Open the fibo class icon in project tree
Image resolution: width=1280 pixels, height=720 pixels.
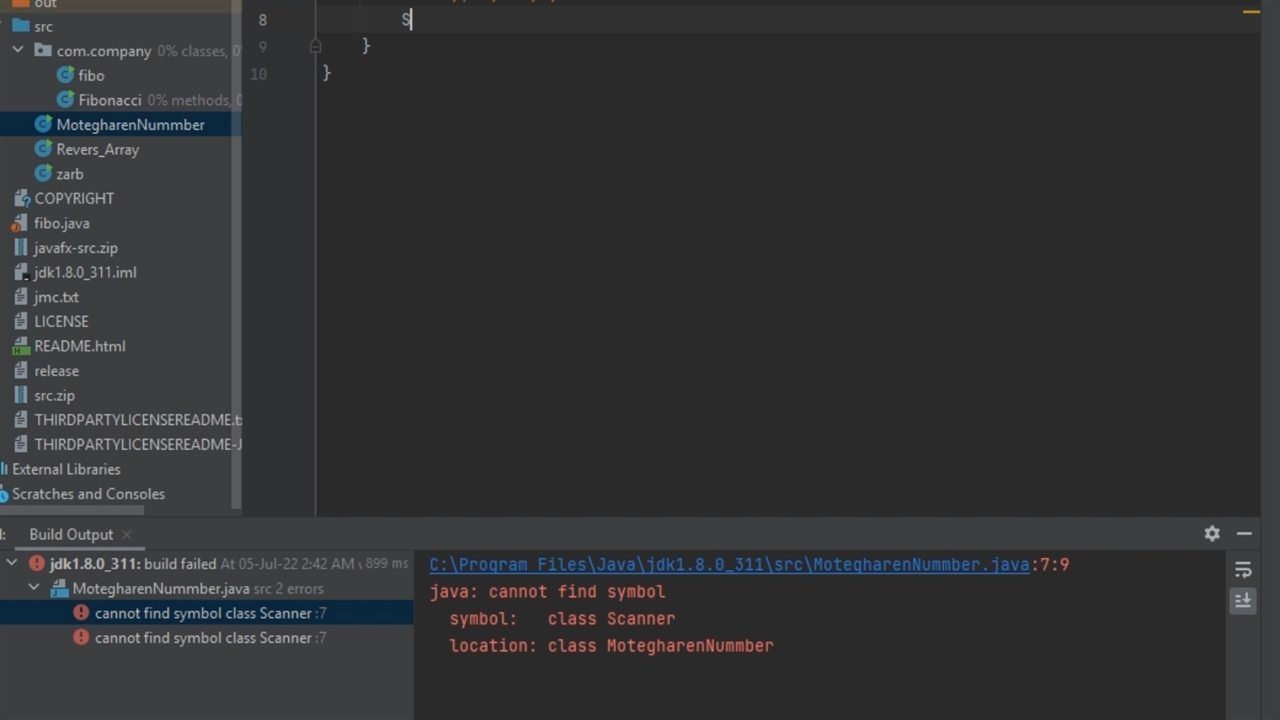[66, 75]
